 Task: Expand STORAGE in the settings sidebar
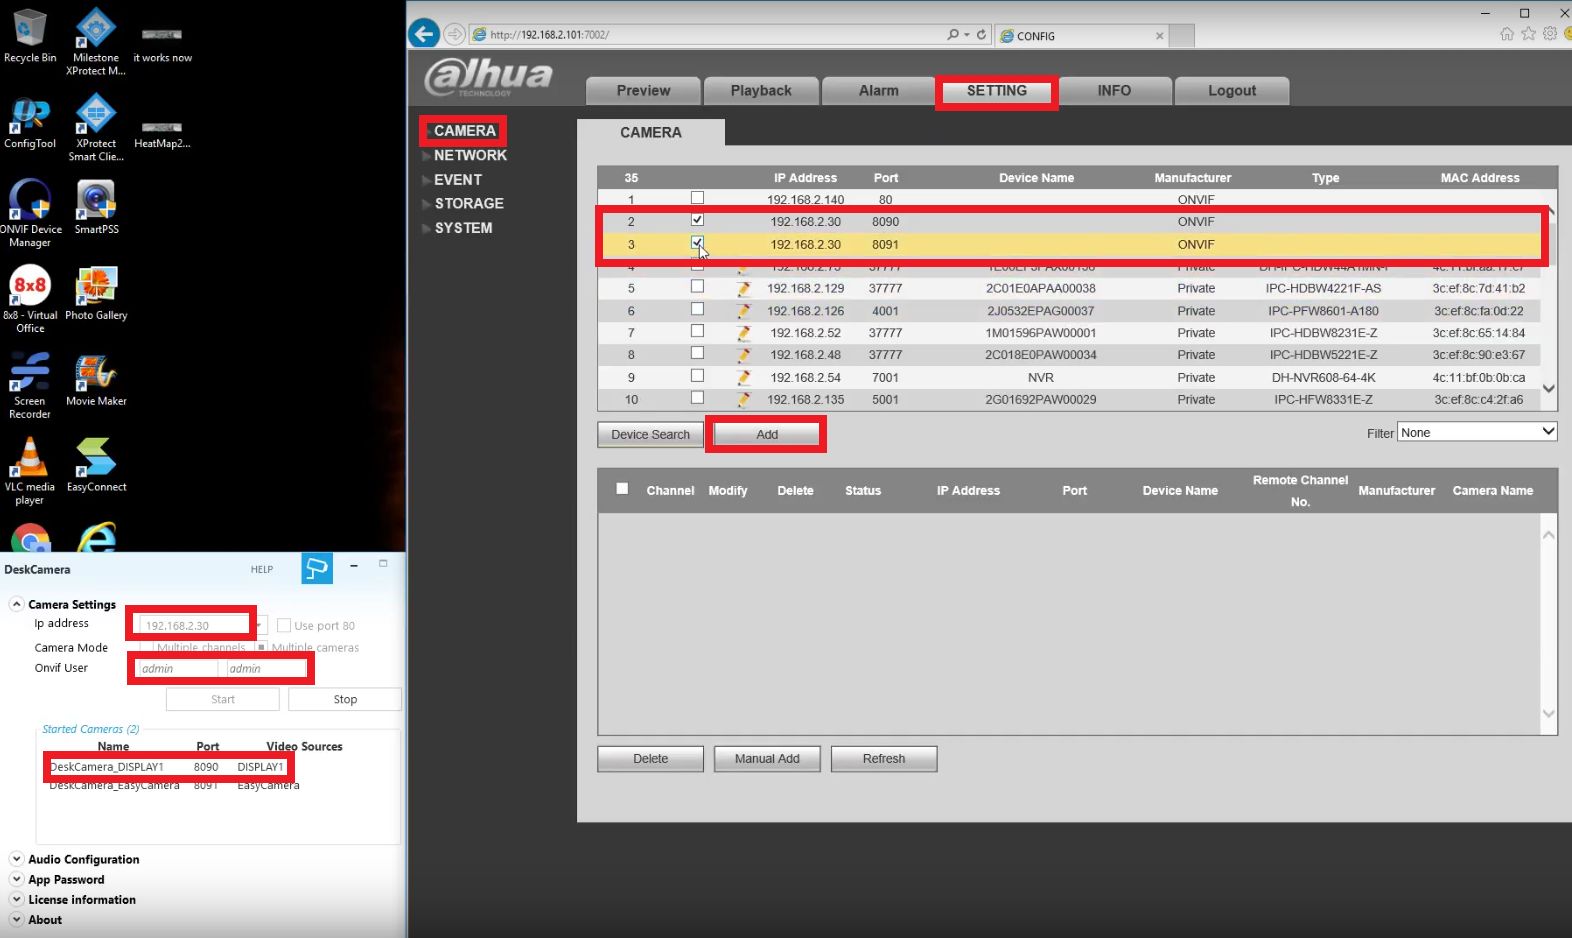click(x=469, y=203)
